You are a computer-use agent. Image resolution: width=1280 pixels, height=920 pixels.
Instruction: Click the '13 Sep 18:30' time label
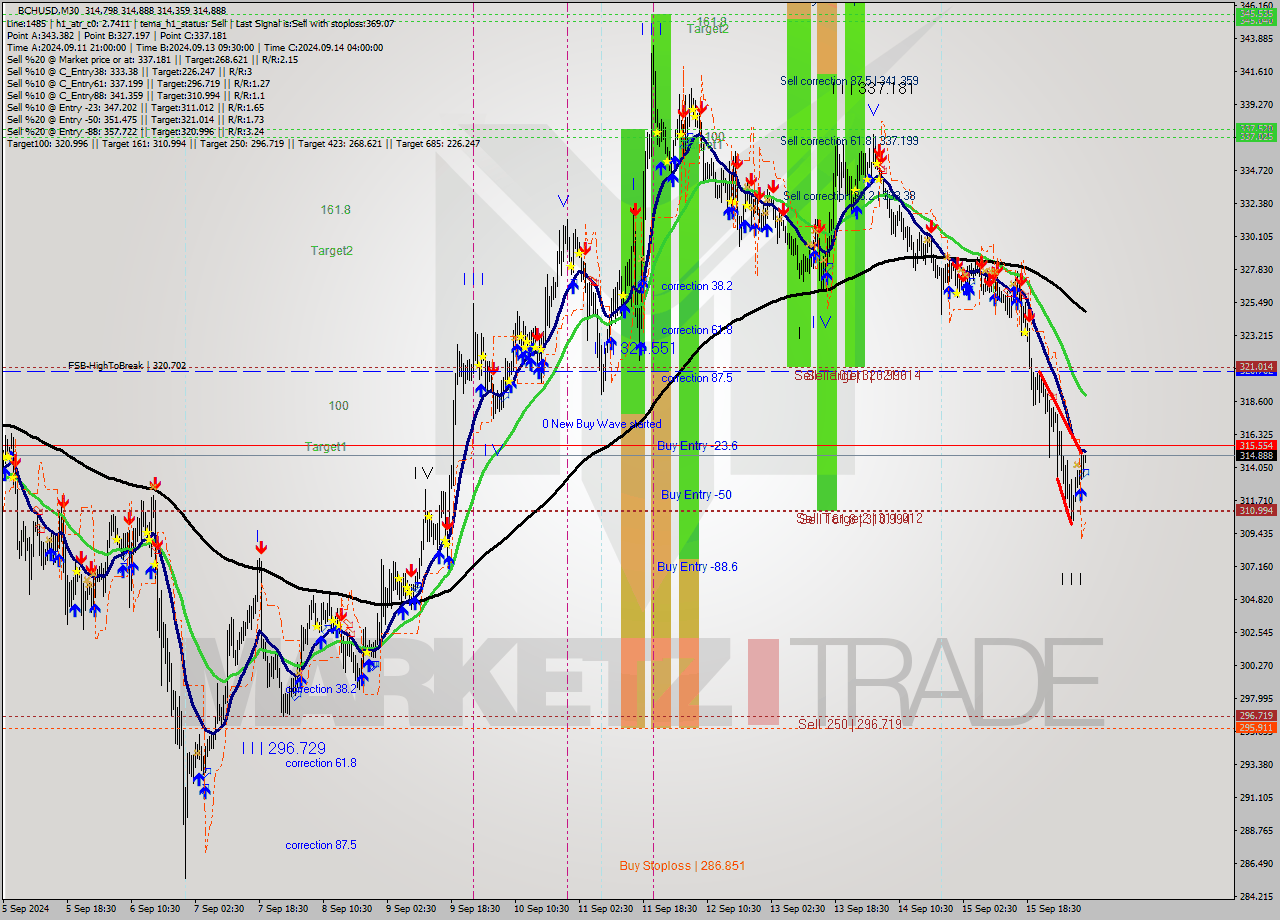[860, 909]
